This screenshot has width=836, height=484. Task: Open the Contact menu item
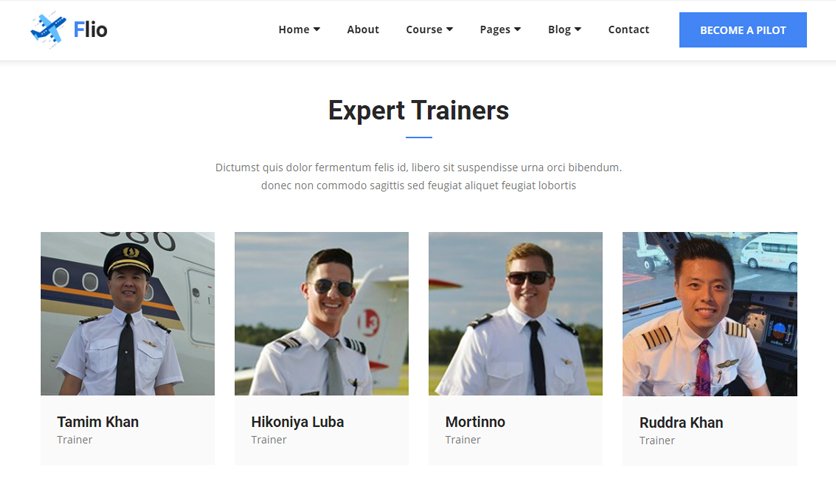click(629, 29)
